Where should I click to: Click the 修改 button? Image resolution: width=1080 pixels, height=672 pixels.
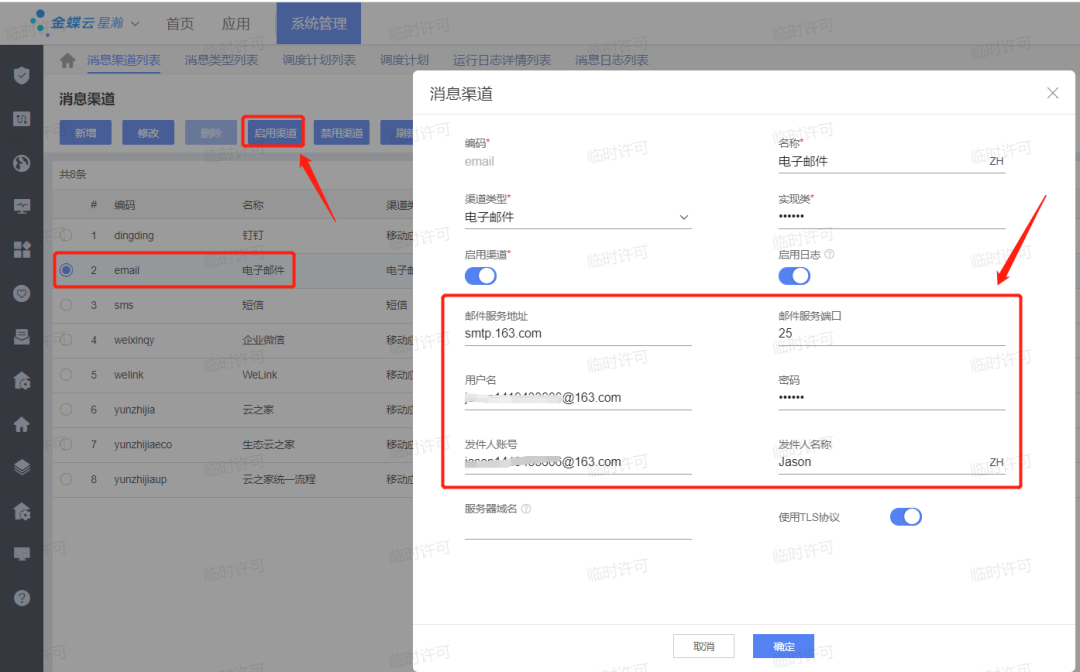[x=148, y=133]
